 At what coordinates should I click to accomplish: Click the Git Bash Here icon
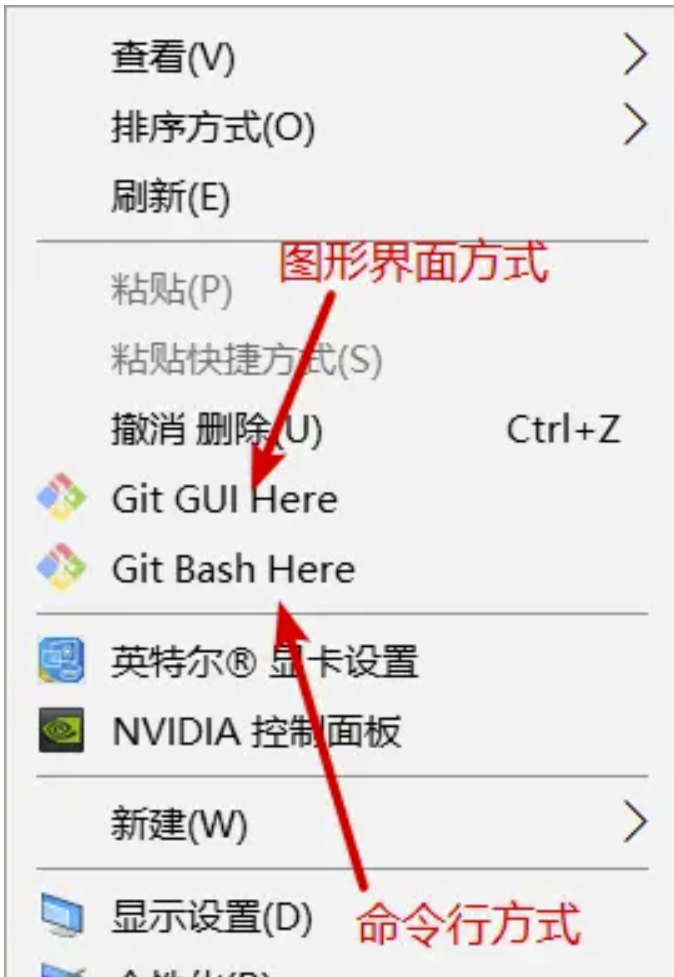(61, 568)
